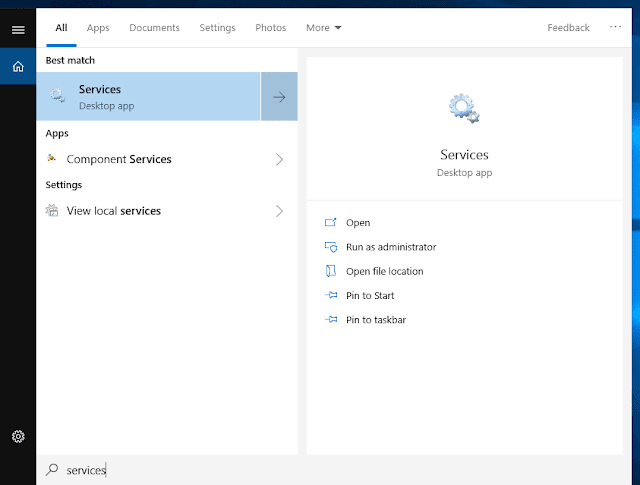Click the search box containing 'services'
640x485 pixels.
[x=333, y=470]
